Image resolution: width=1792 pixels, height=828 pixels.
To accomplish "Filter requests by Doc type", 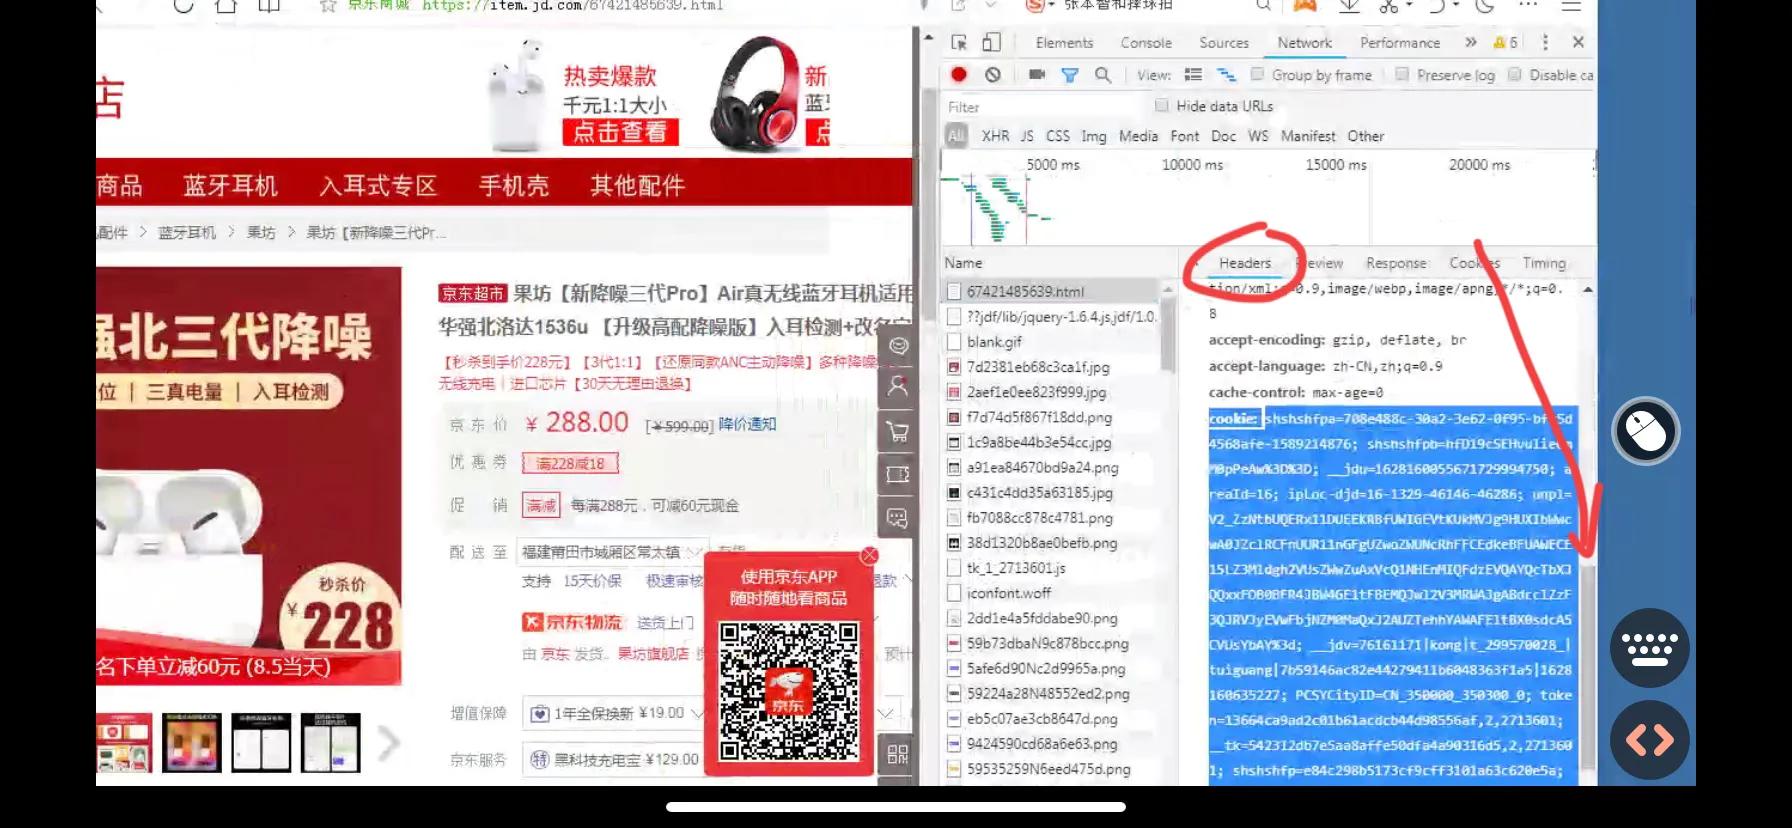I will tap(1223, 136).
